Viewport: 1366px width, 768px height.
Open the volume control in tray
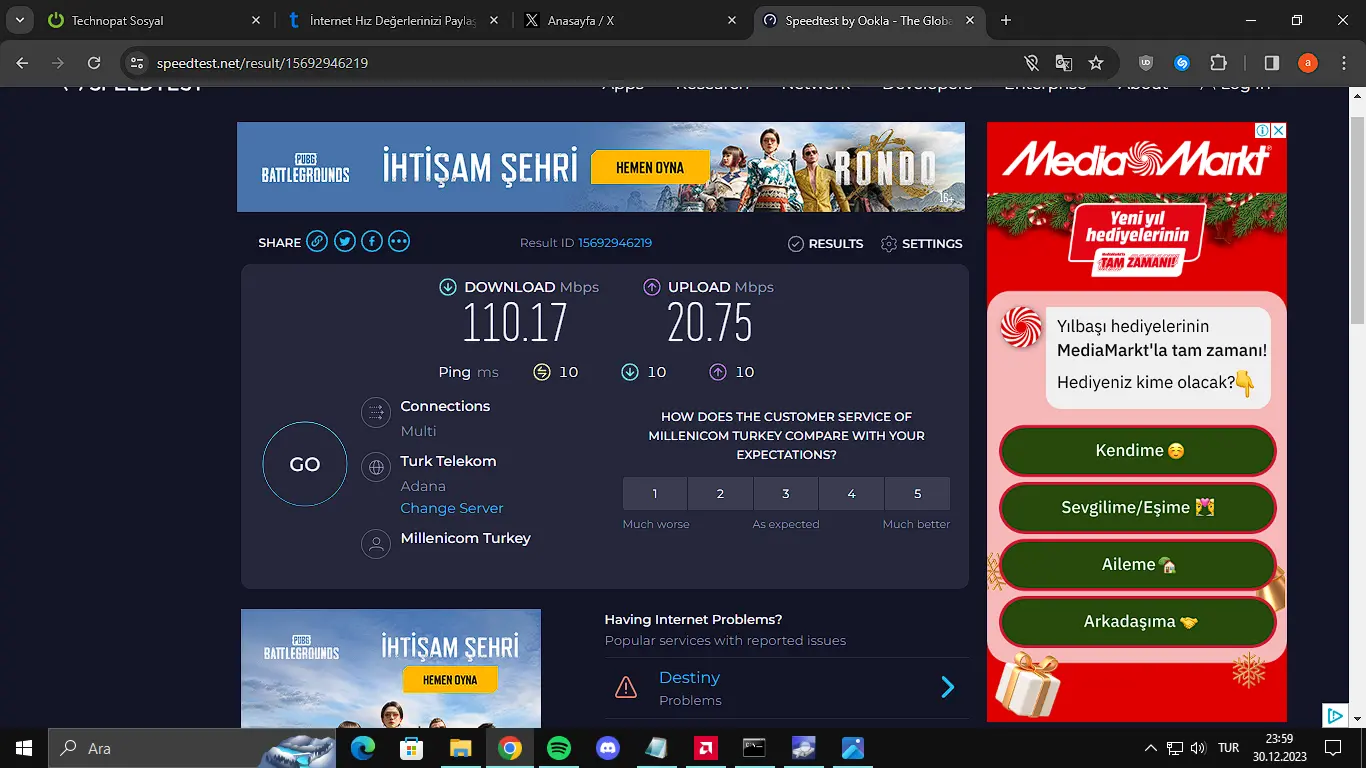[1196, 748]
